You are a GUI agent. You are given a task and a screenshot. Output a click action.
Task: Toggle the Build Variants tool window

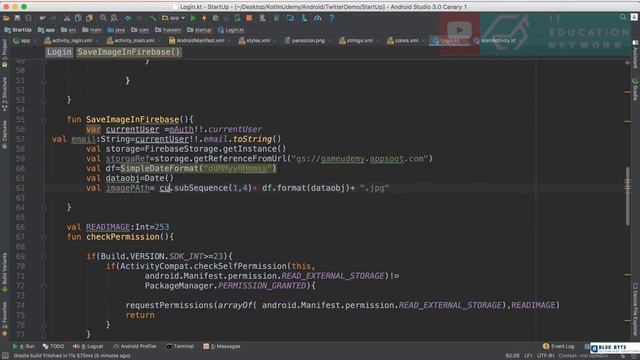pyautogui.click(x=4, y=272)
